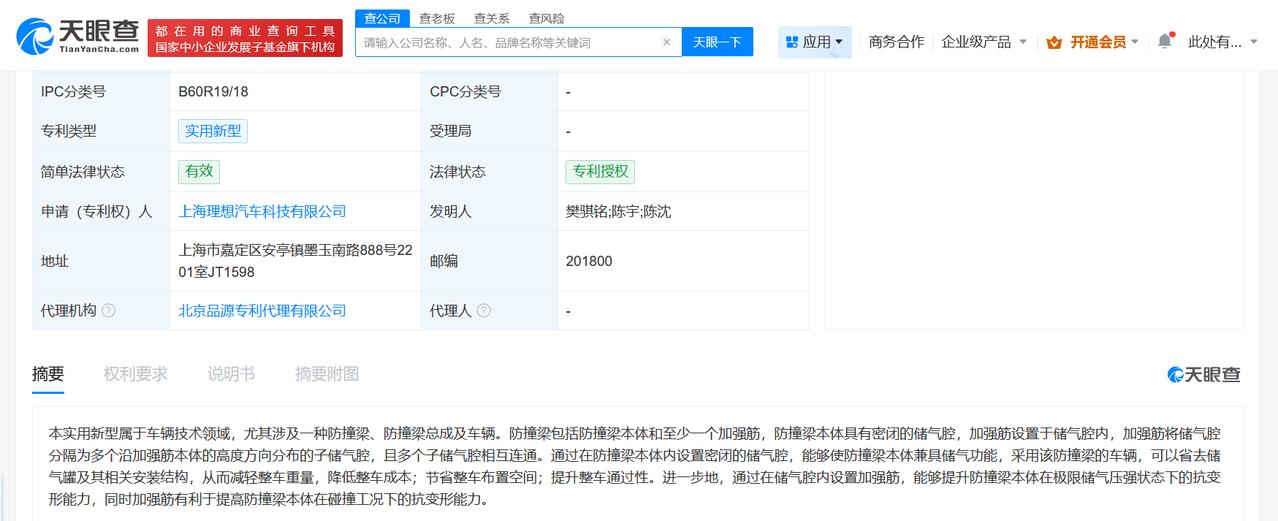Click the 专利授权 legal status tag
This screenshot has width=1278, height=521.
point(600,171)
